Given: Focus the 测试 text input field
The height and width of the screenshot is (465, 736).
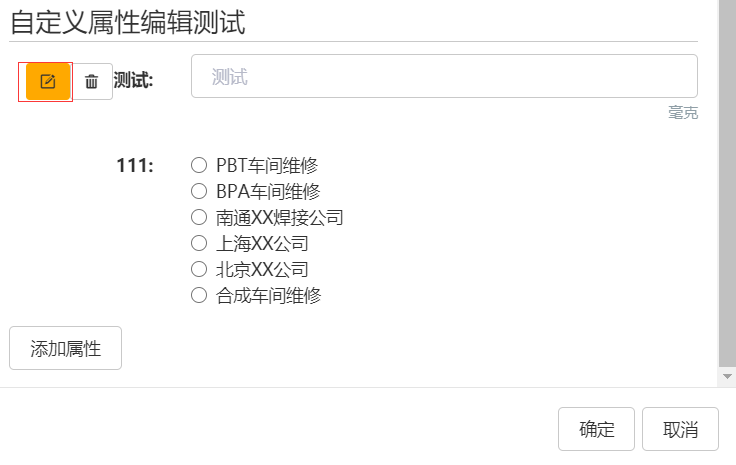Looking at the screenshot, I should pyautogui.click(x=444, y=77).
